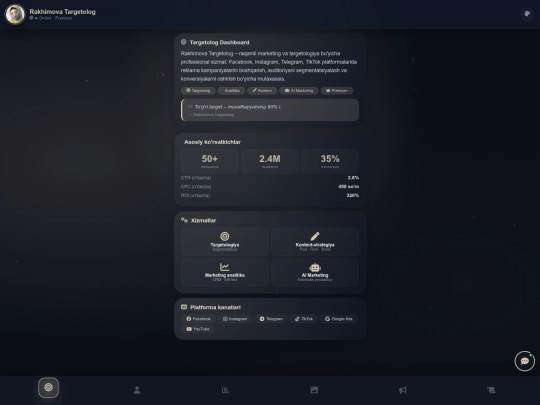Click the 35% conversion stat card
Image resolution: width=540 pixels, height=405 pixels.
tap(330, 161)
